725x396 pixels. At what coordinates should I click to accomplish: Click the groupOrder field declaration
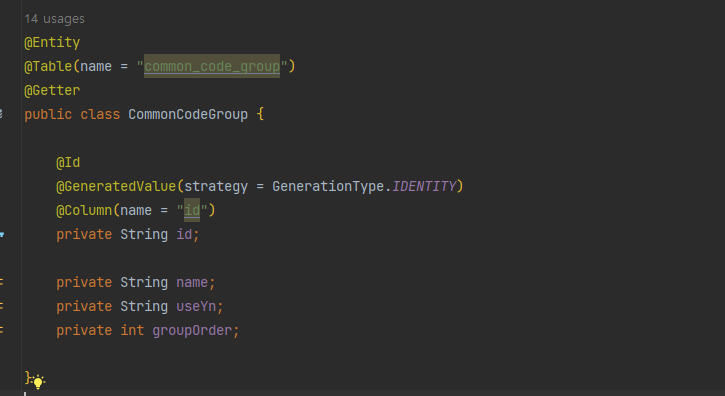192,330
